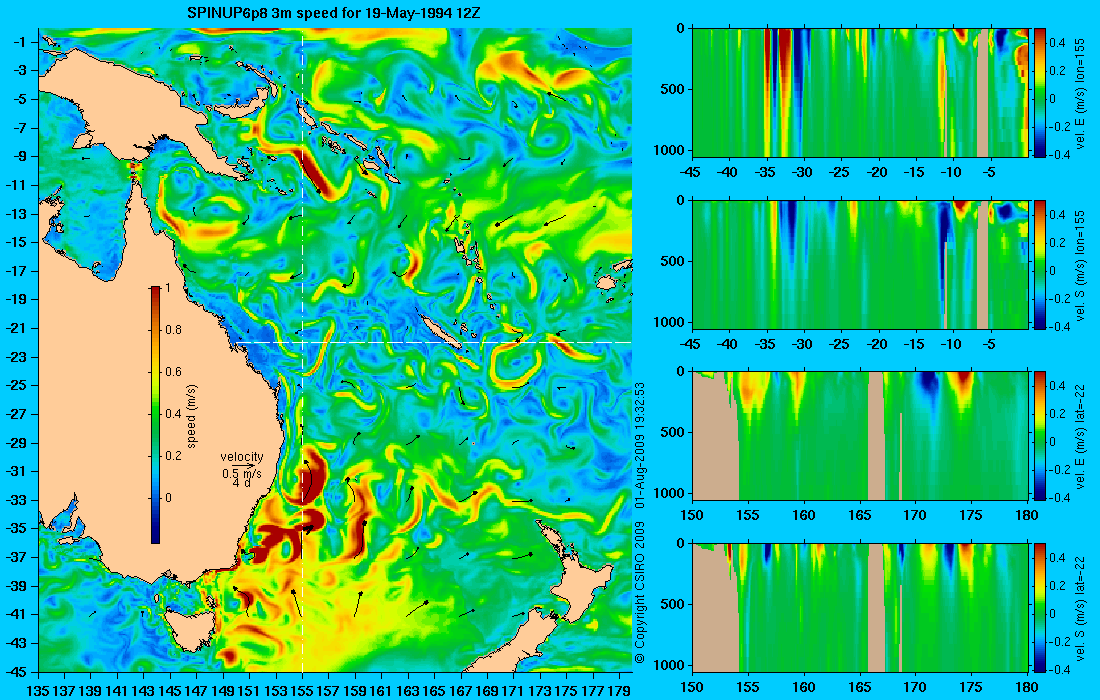Click the '0.8' tick on the speed colorbar
This screenshot has height=700, width=1100.
[x=173, y=330]
